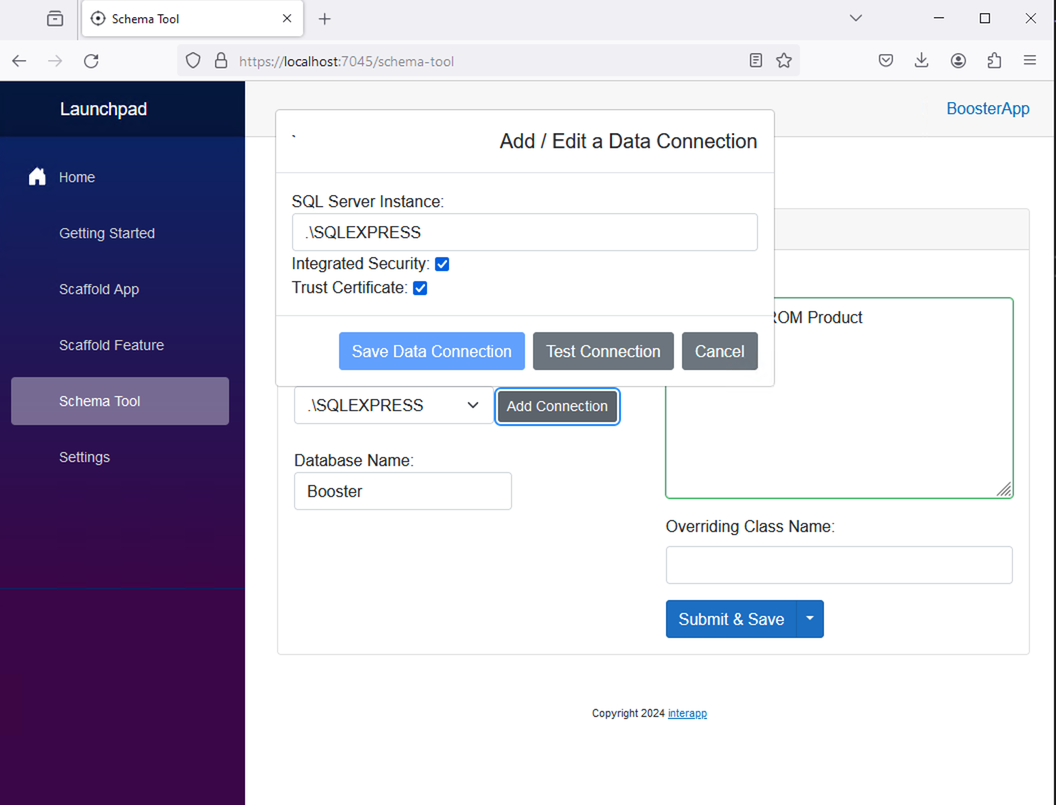Viewport: 1056px width, 805px height.
Task: Click the SQL Server Instance input field
Action: 525,232
